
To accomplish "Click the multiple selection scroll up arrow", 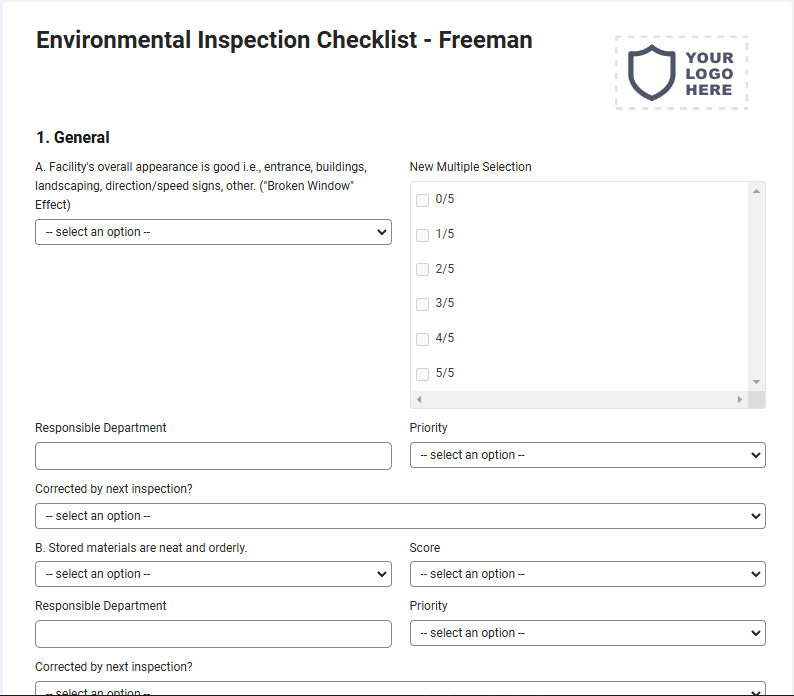I will pos(756,191).
